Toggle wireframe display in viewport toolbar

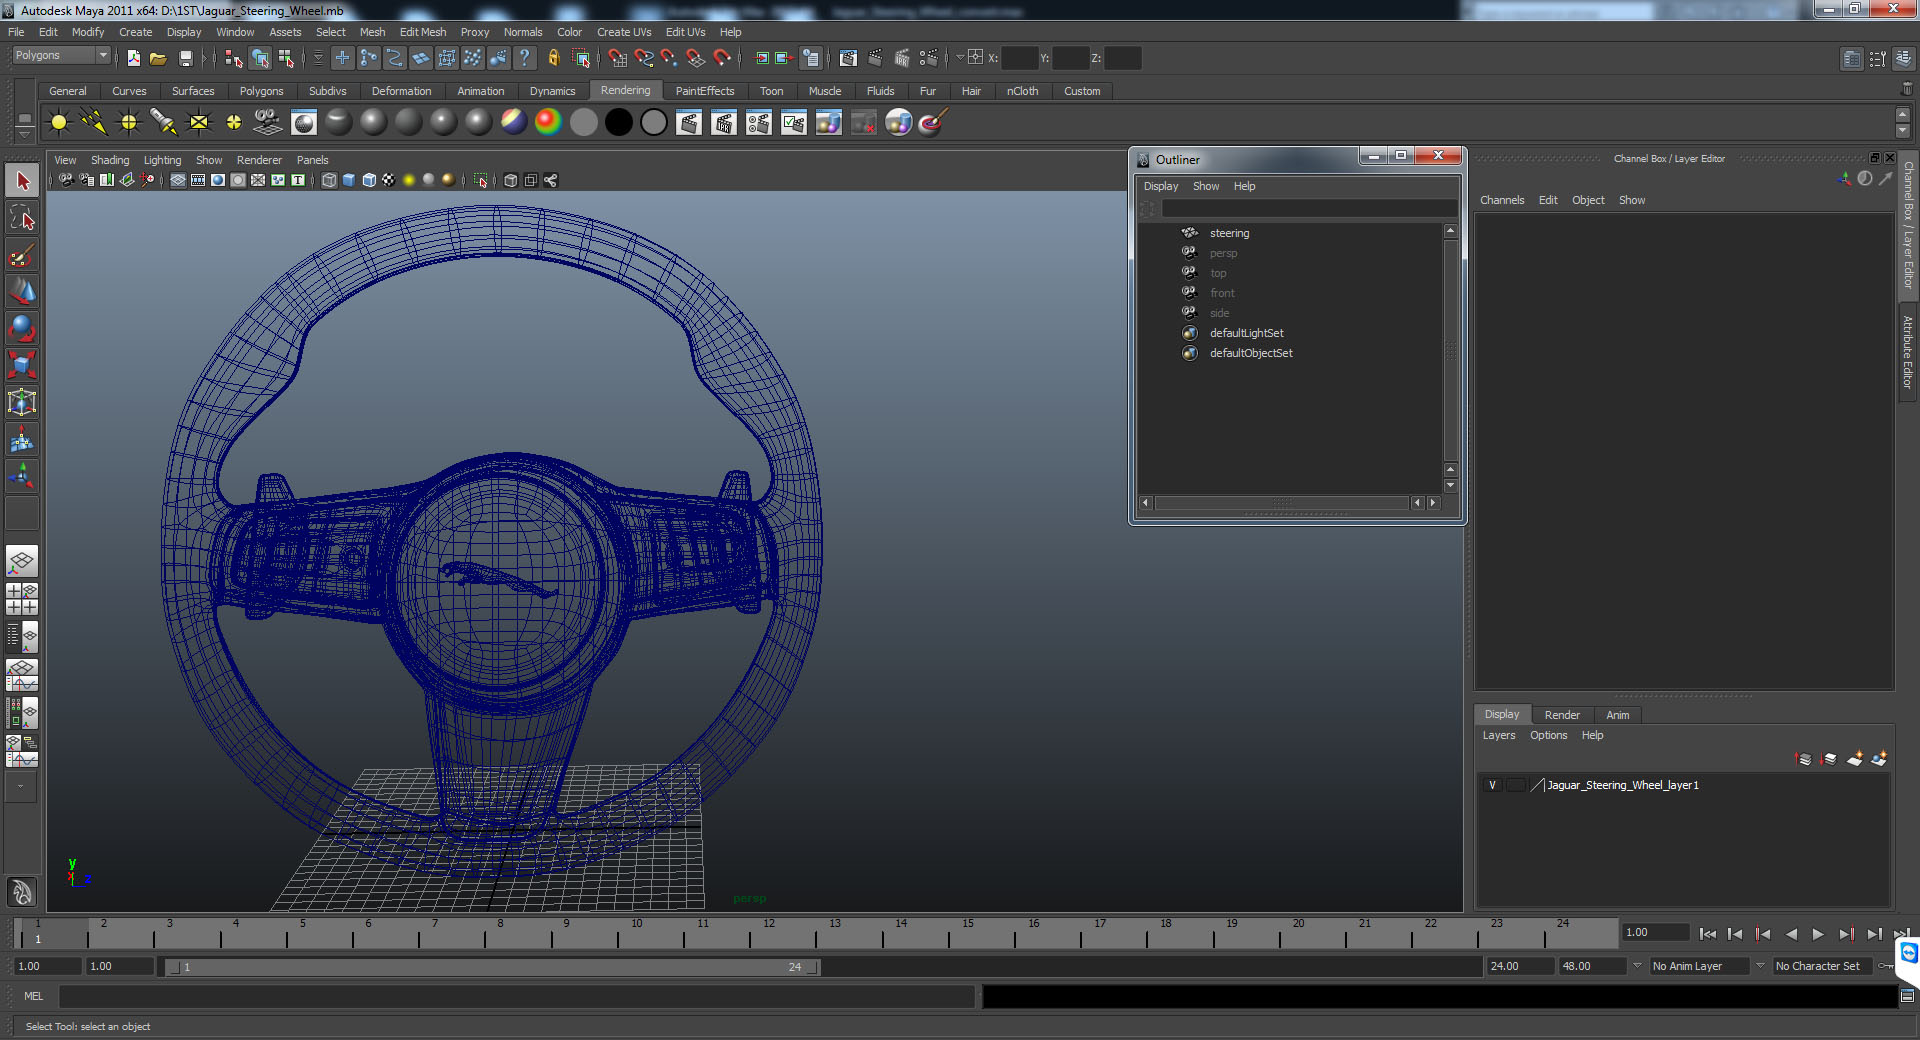(329, 180)
